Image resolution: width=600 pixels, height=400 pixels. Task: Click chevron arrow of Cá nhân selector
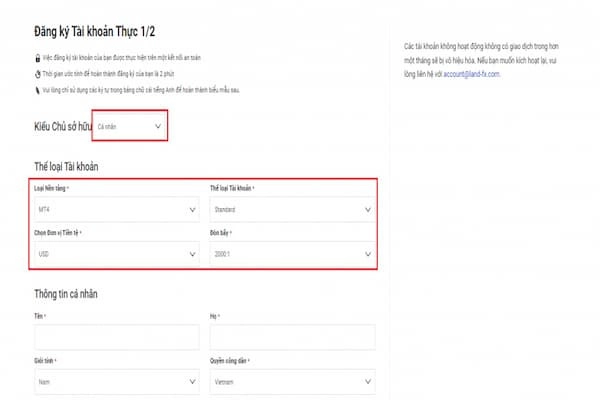[158, 126]
